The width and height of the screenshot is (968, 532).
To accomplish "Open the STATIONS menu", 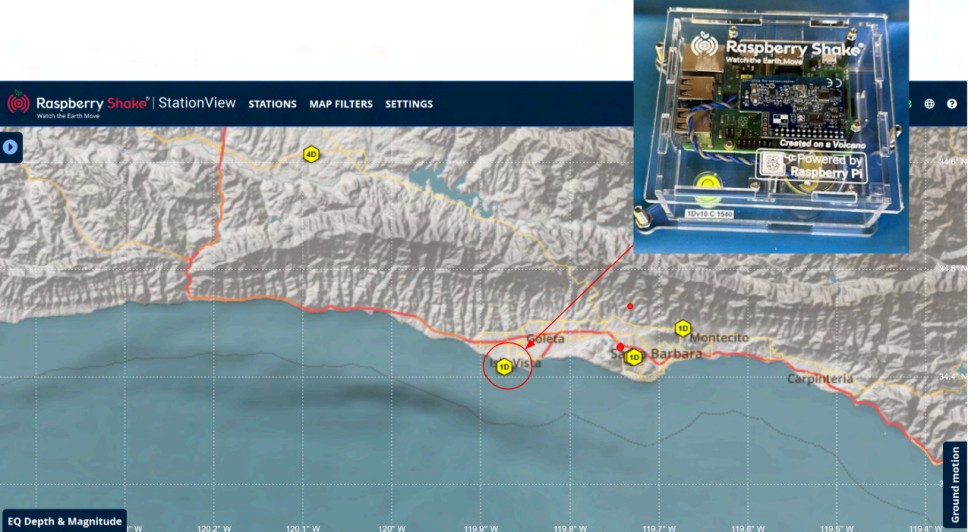I will click(272, 104).
